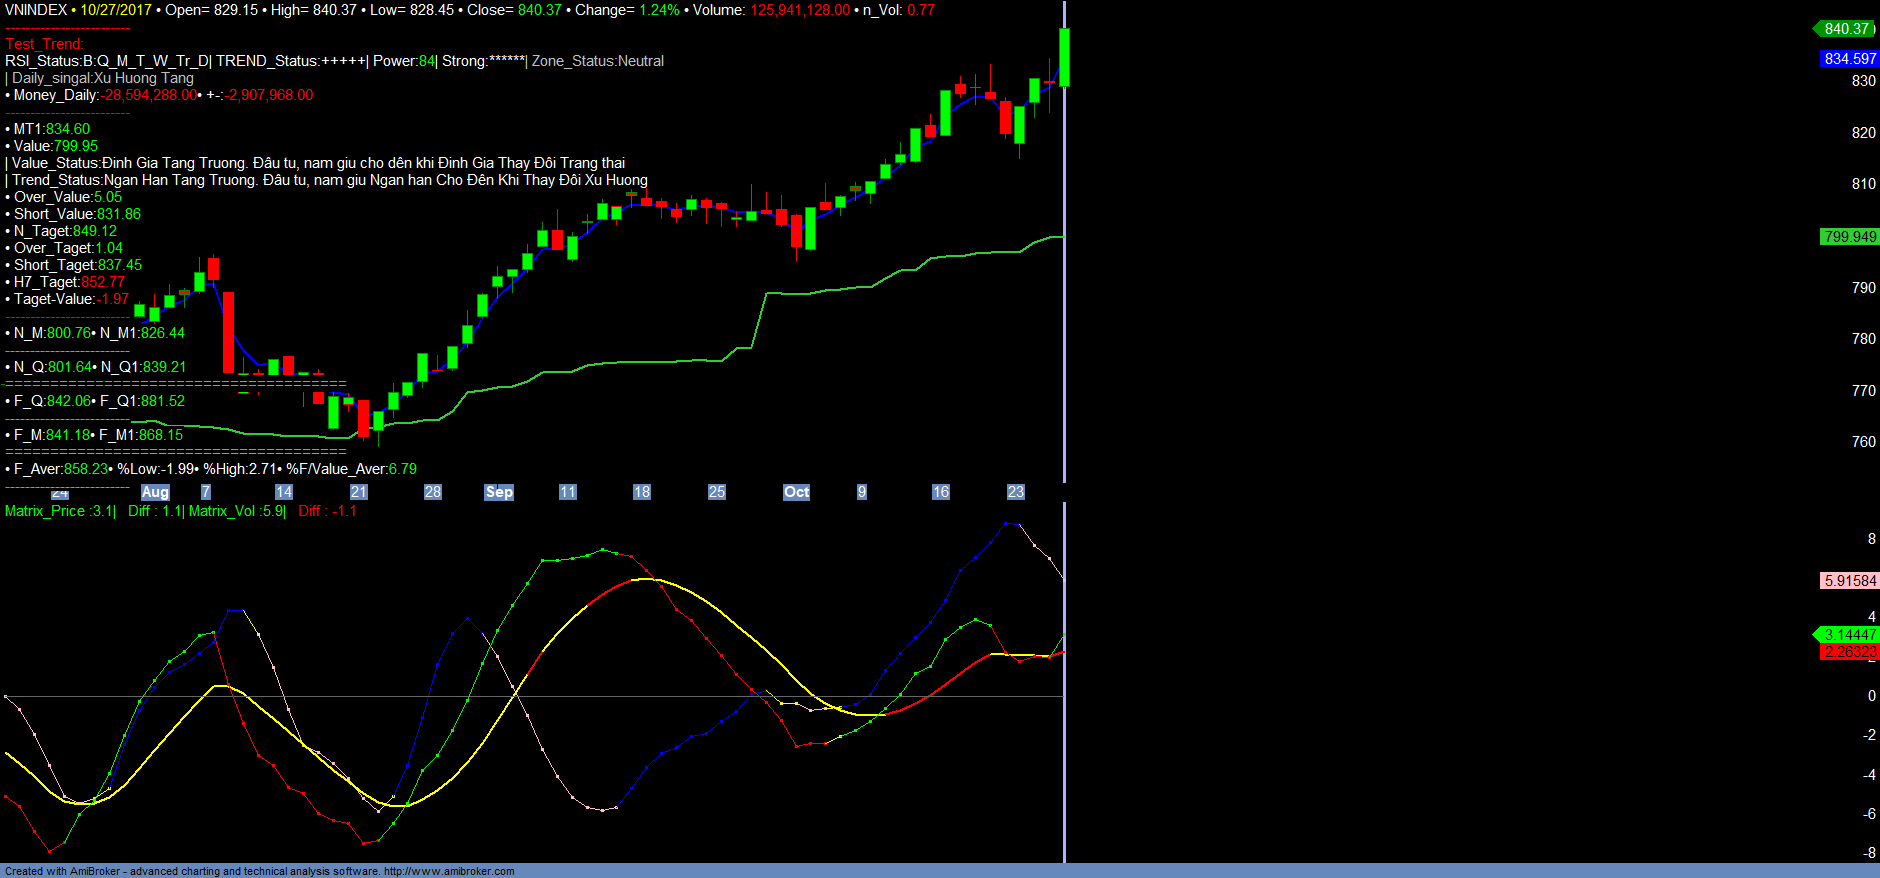Select the 10/27/2017 date in chart header
Screen dimensions: 1880x878
pos(116,10)
